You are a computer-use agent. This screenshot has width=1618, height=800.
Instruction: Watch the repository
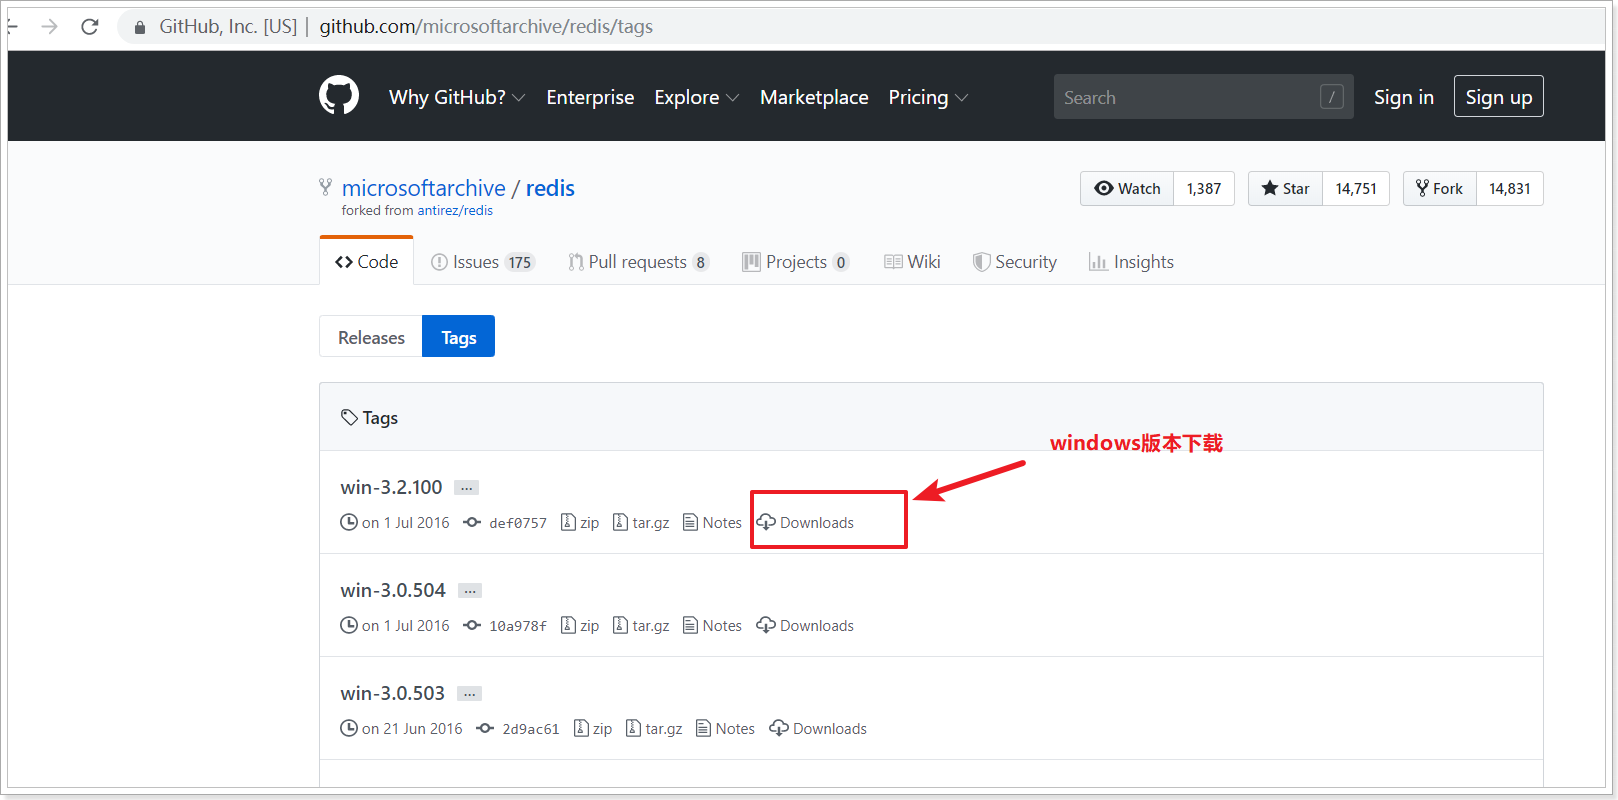(1127, 188)
